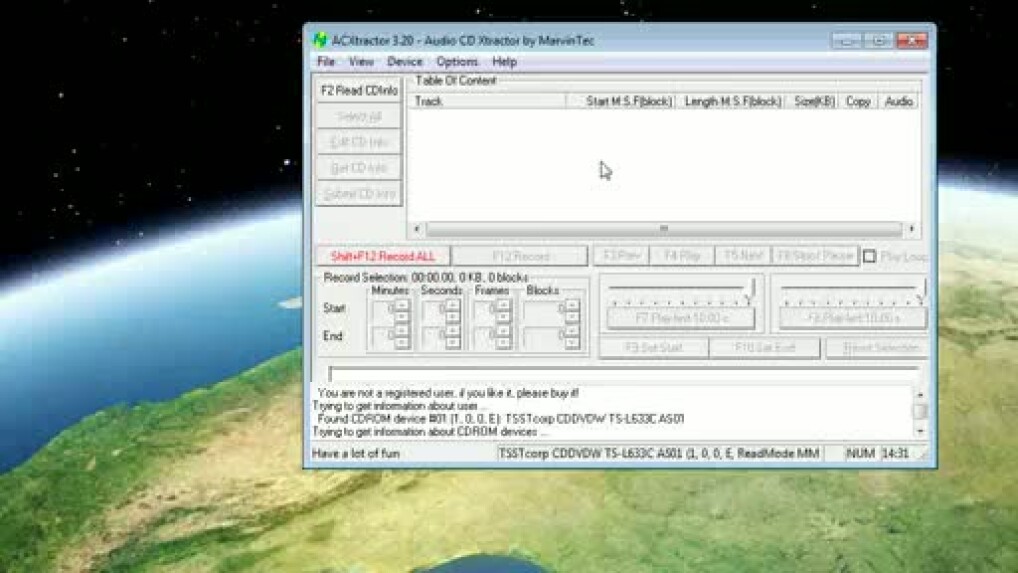Click the track list's right scroll arrow
The height and width of the screenshot is (573, 1018).
pos(911,229)
